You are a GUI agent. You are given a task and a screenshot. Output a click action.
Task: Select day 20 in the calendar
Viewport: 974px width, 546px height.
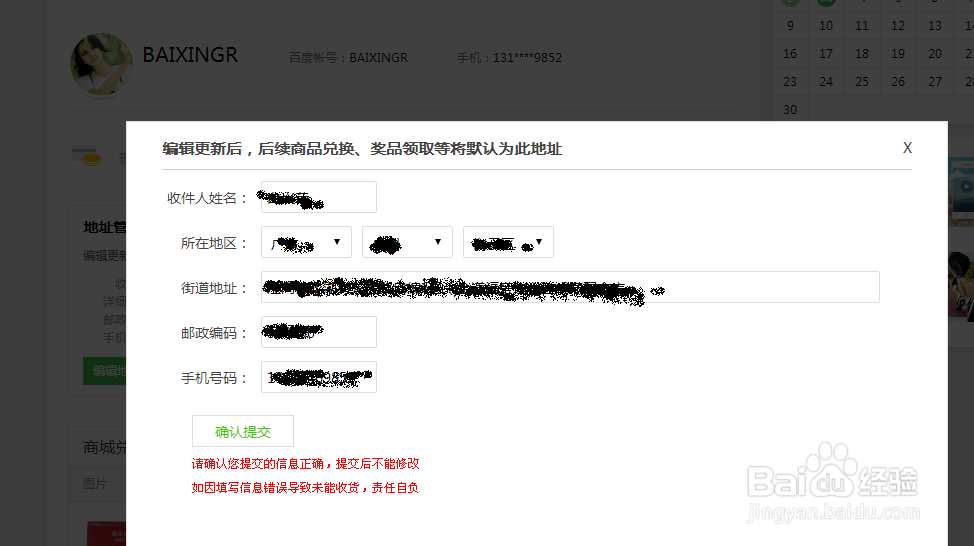[935, 53]
